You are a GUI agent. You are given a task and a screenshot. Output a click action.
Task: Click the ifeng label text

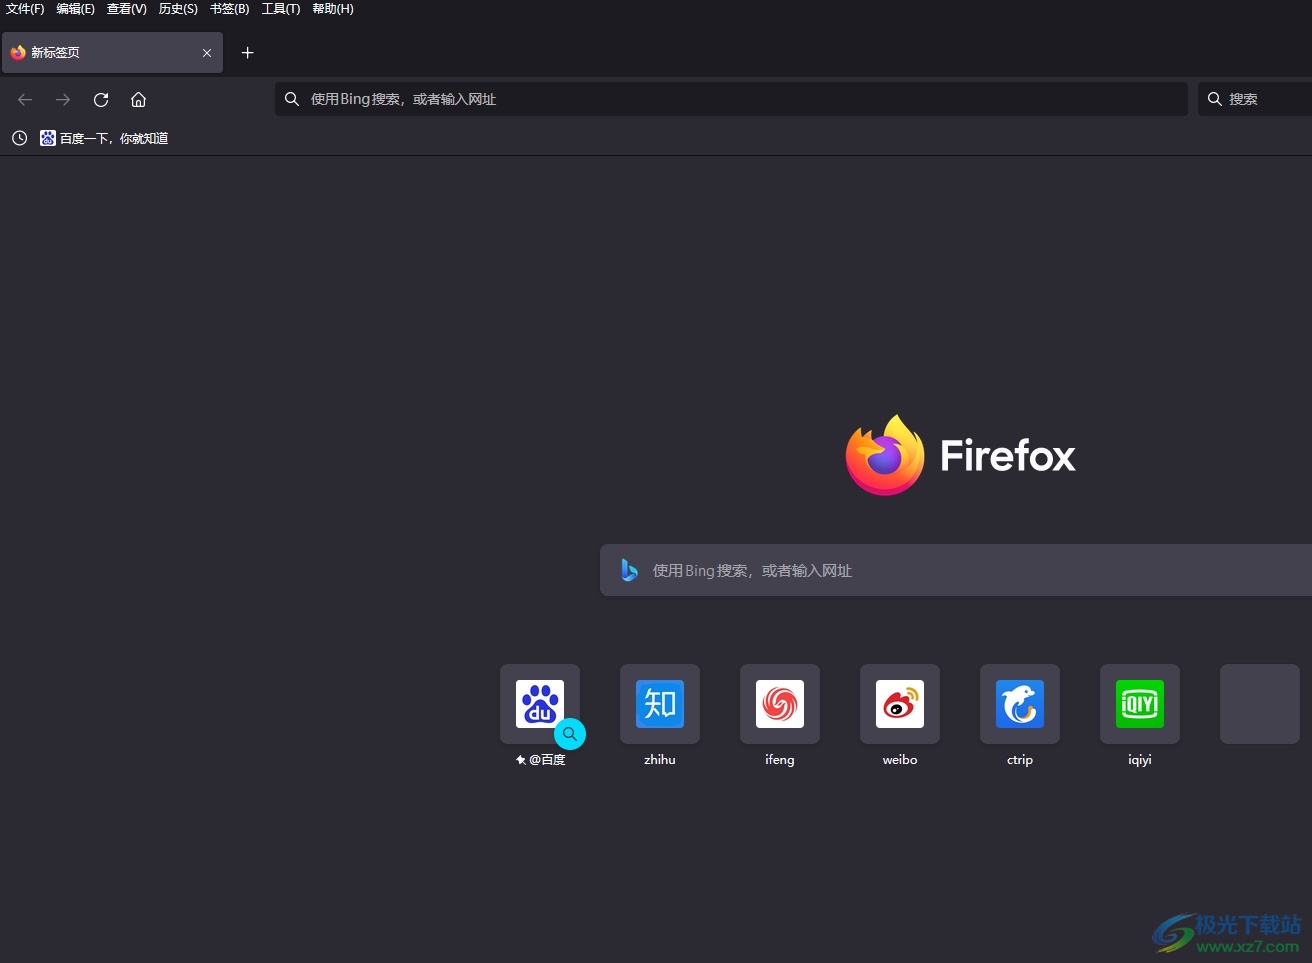(x=780, y=760)
